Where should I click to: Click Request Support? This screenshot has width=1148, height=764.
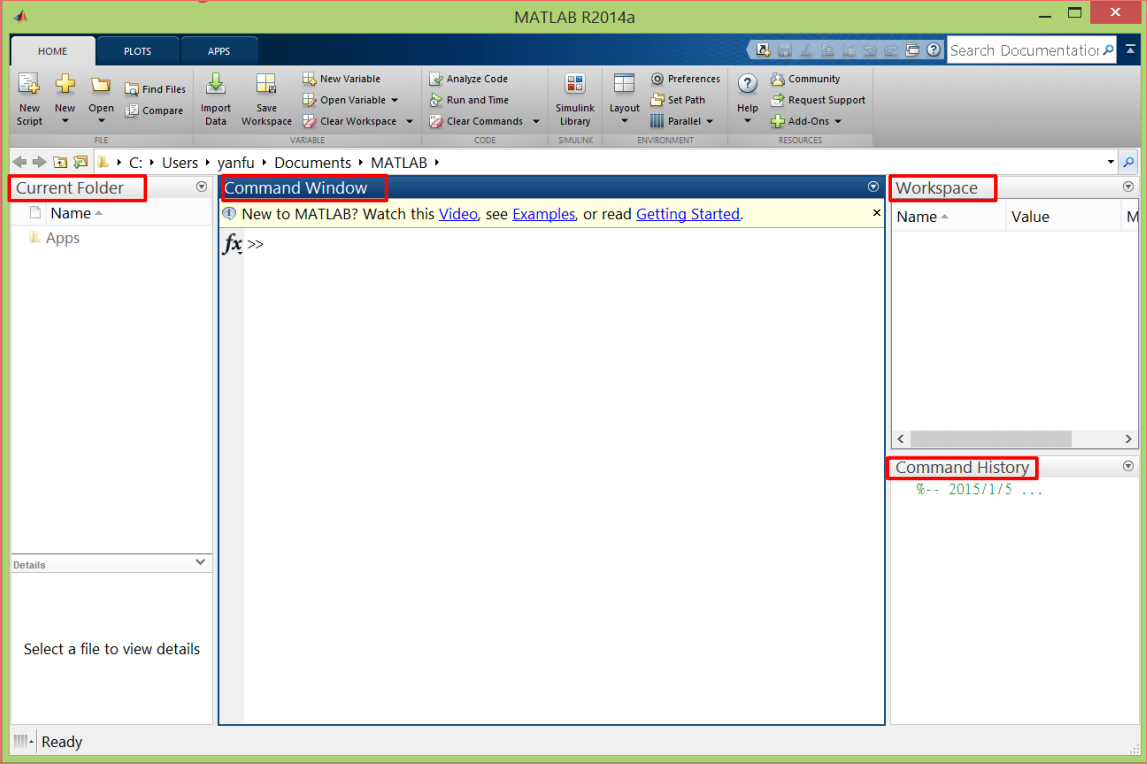[x=818, y=100]
